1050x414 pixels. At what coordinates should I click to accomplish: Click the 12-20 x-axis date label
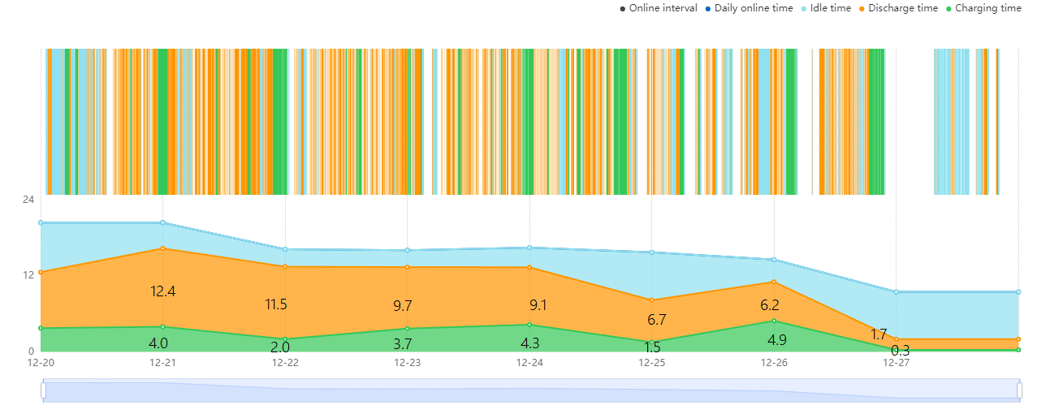[41, 363]
